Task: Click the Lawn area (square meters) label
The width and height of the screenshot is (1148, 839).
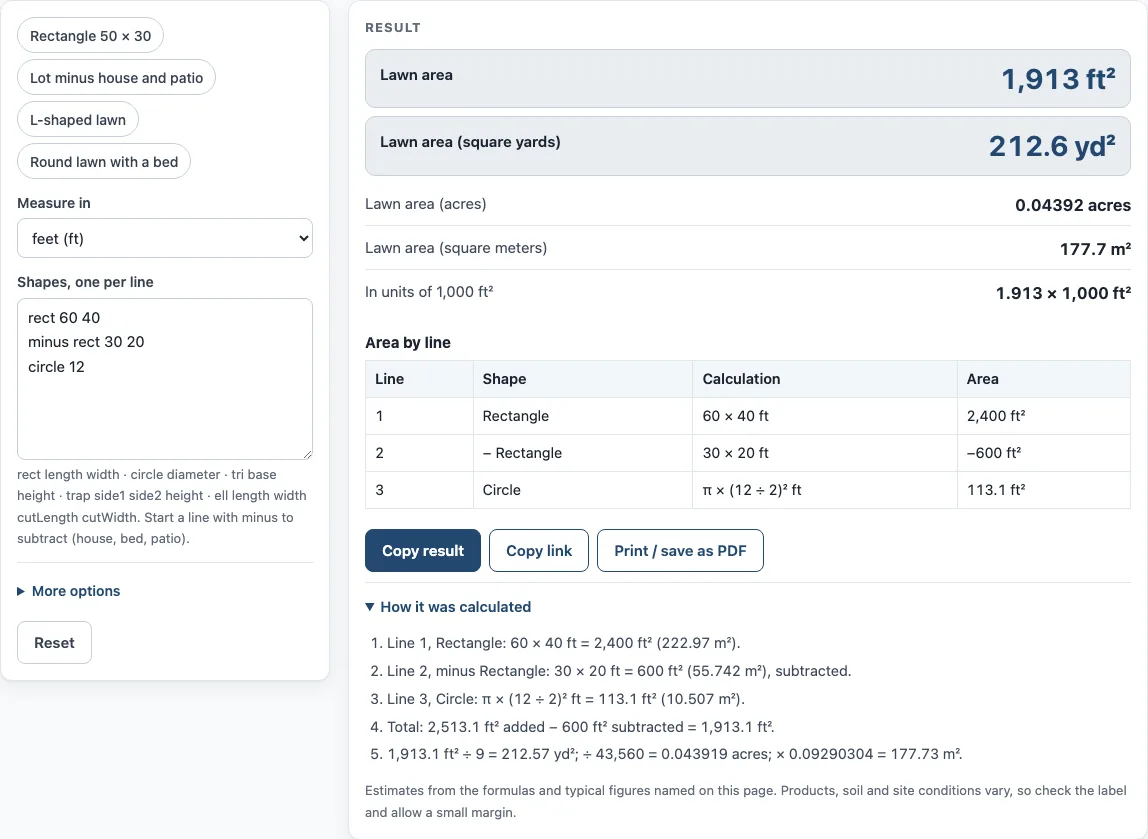Action: (455, 247)
